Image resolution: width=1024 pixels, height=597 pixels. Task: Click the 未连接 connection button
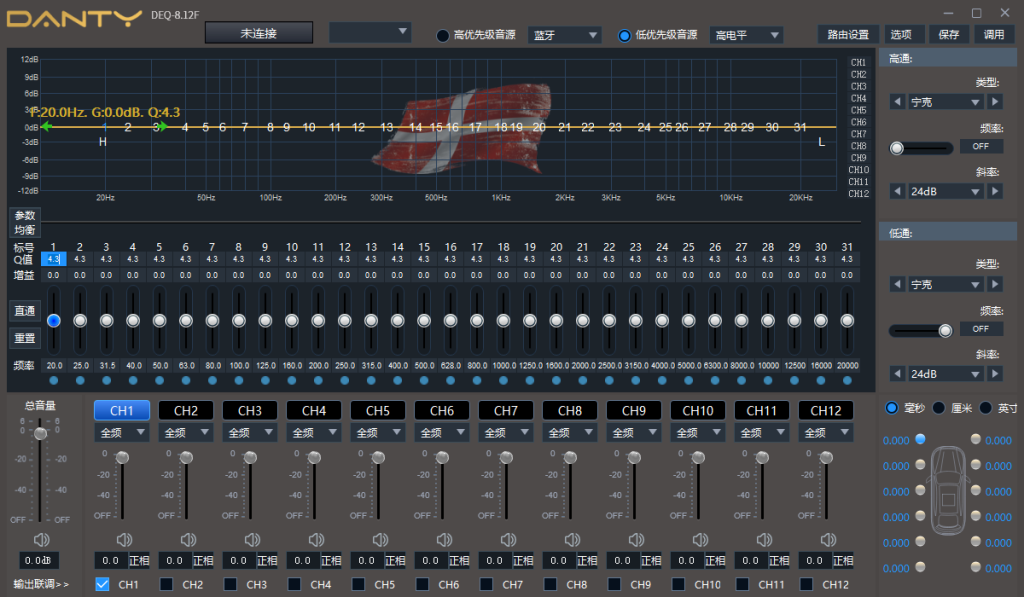click(259, 33)
